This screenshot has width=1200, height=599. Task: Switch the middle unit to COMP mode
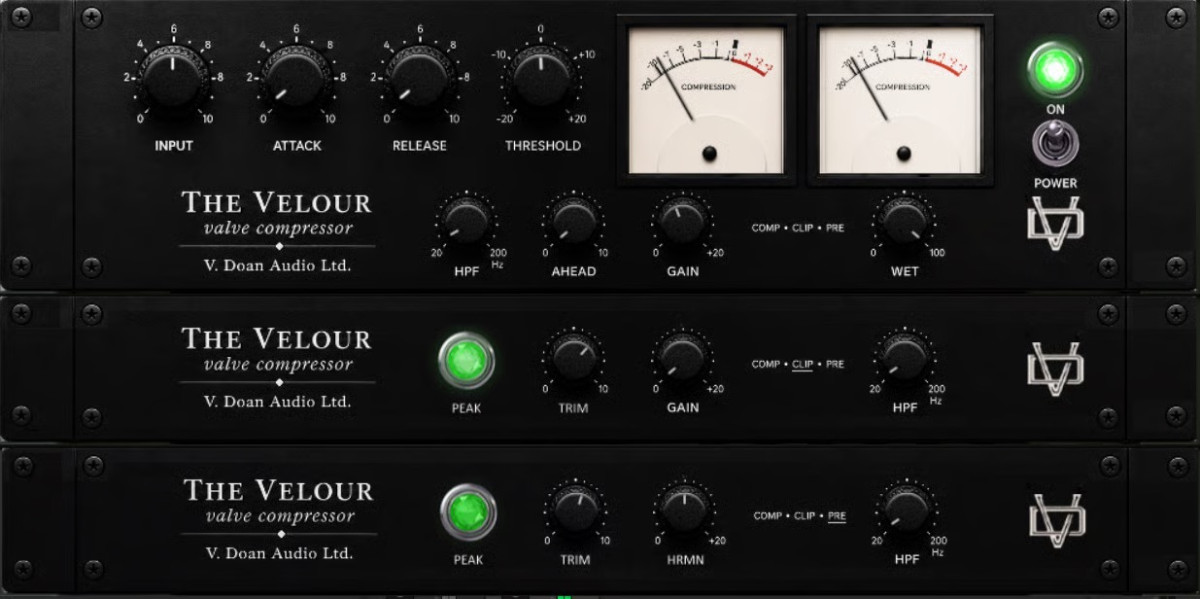767,365
